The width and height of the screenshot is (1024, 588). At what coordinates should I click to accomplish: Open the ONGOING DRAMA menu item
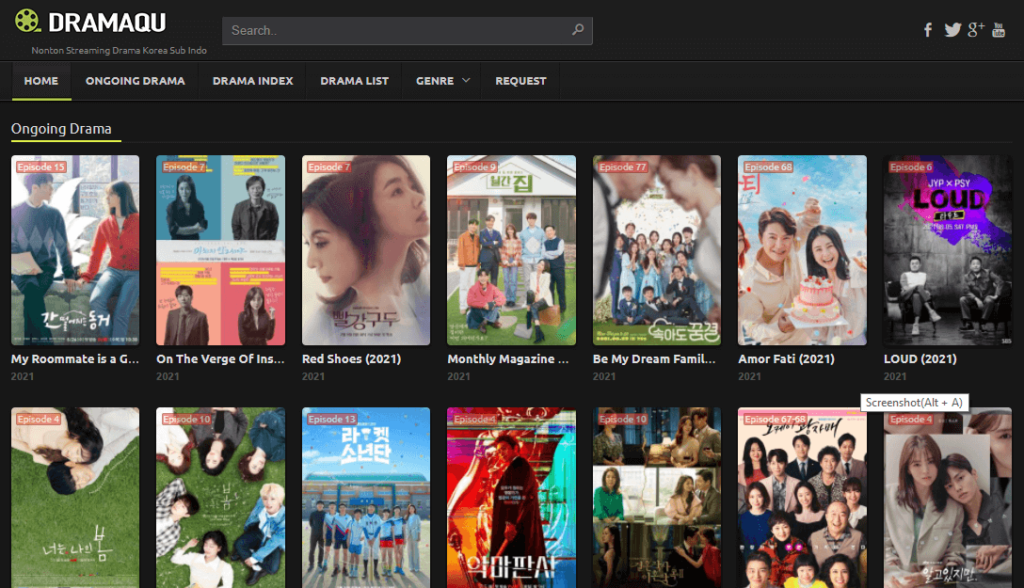coord(135,81)
